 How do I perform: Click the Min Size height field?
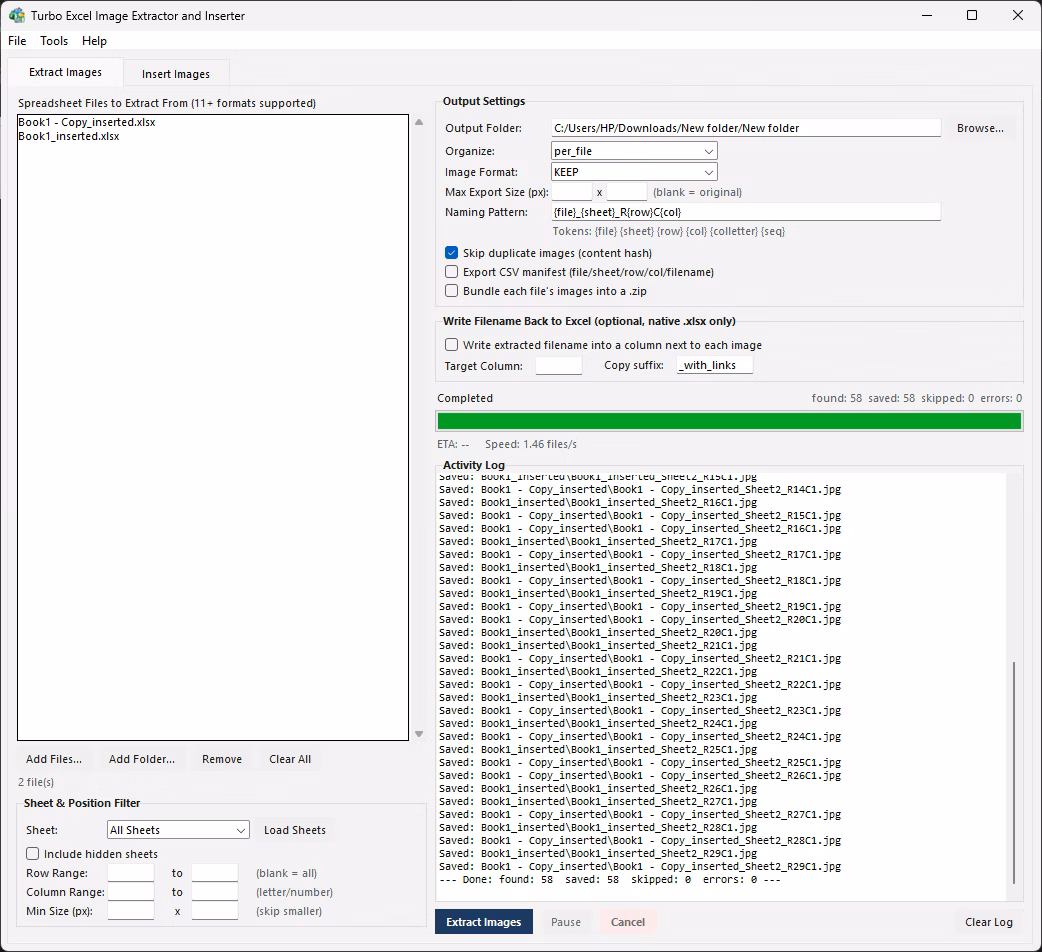click(215, 911)
